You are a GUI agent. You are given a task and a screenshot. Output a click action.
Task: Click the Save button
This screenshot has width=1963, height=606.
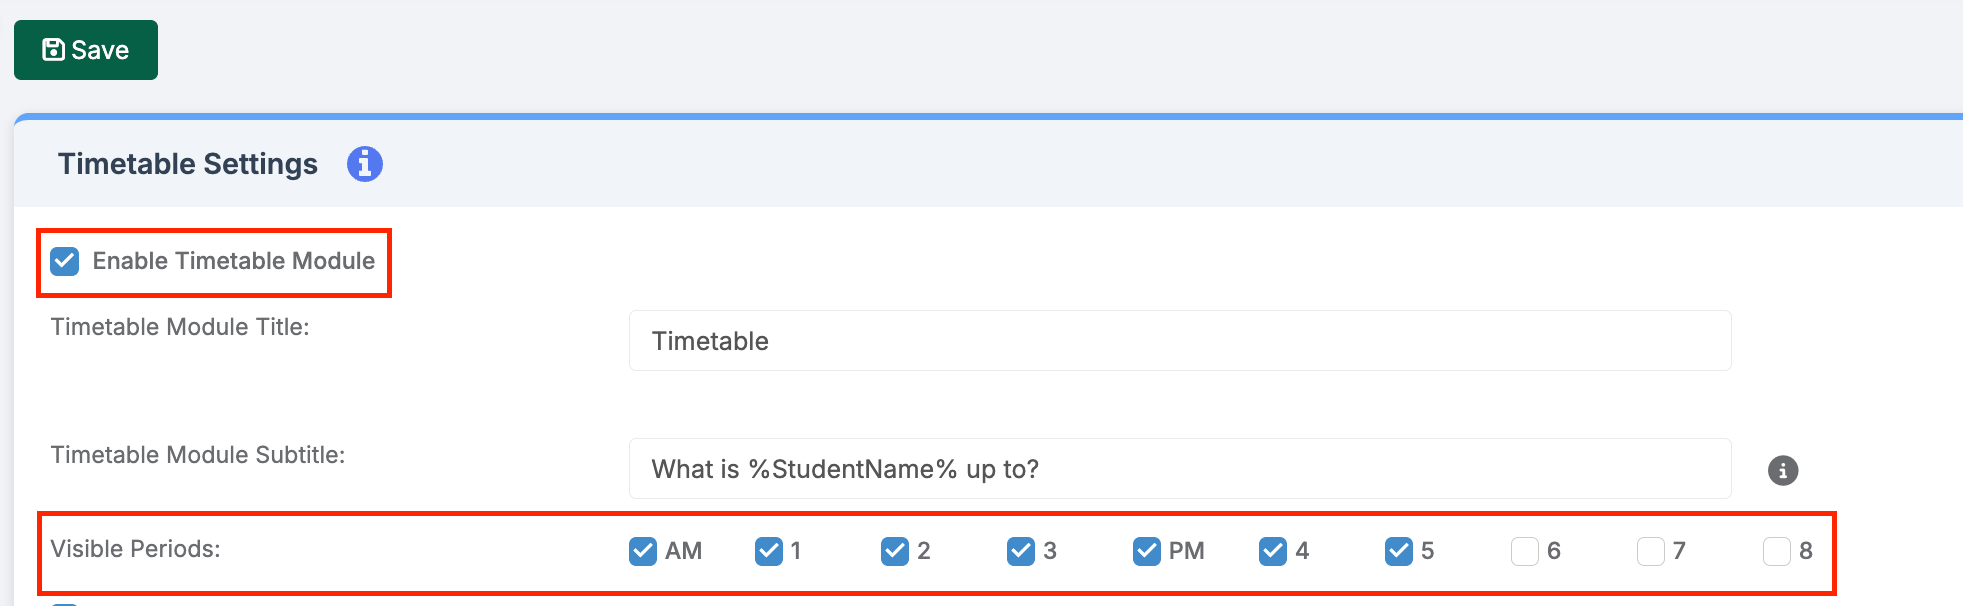point(86,50)
